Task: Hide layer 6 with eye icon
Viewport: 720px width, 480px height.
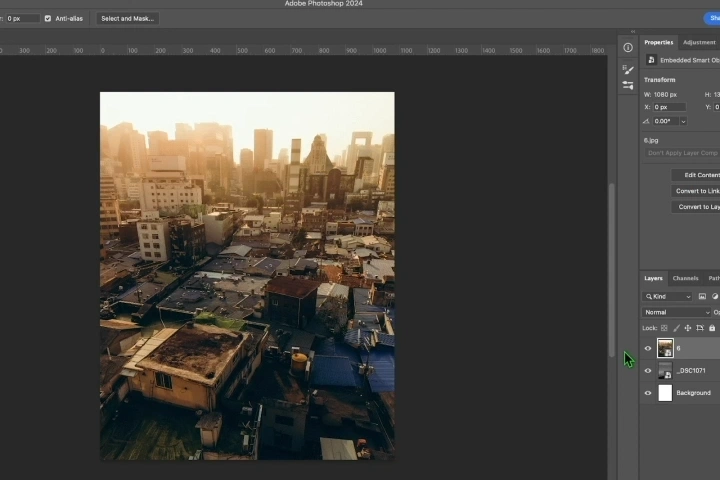Action: [648, 348]
